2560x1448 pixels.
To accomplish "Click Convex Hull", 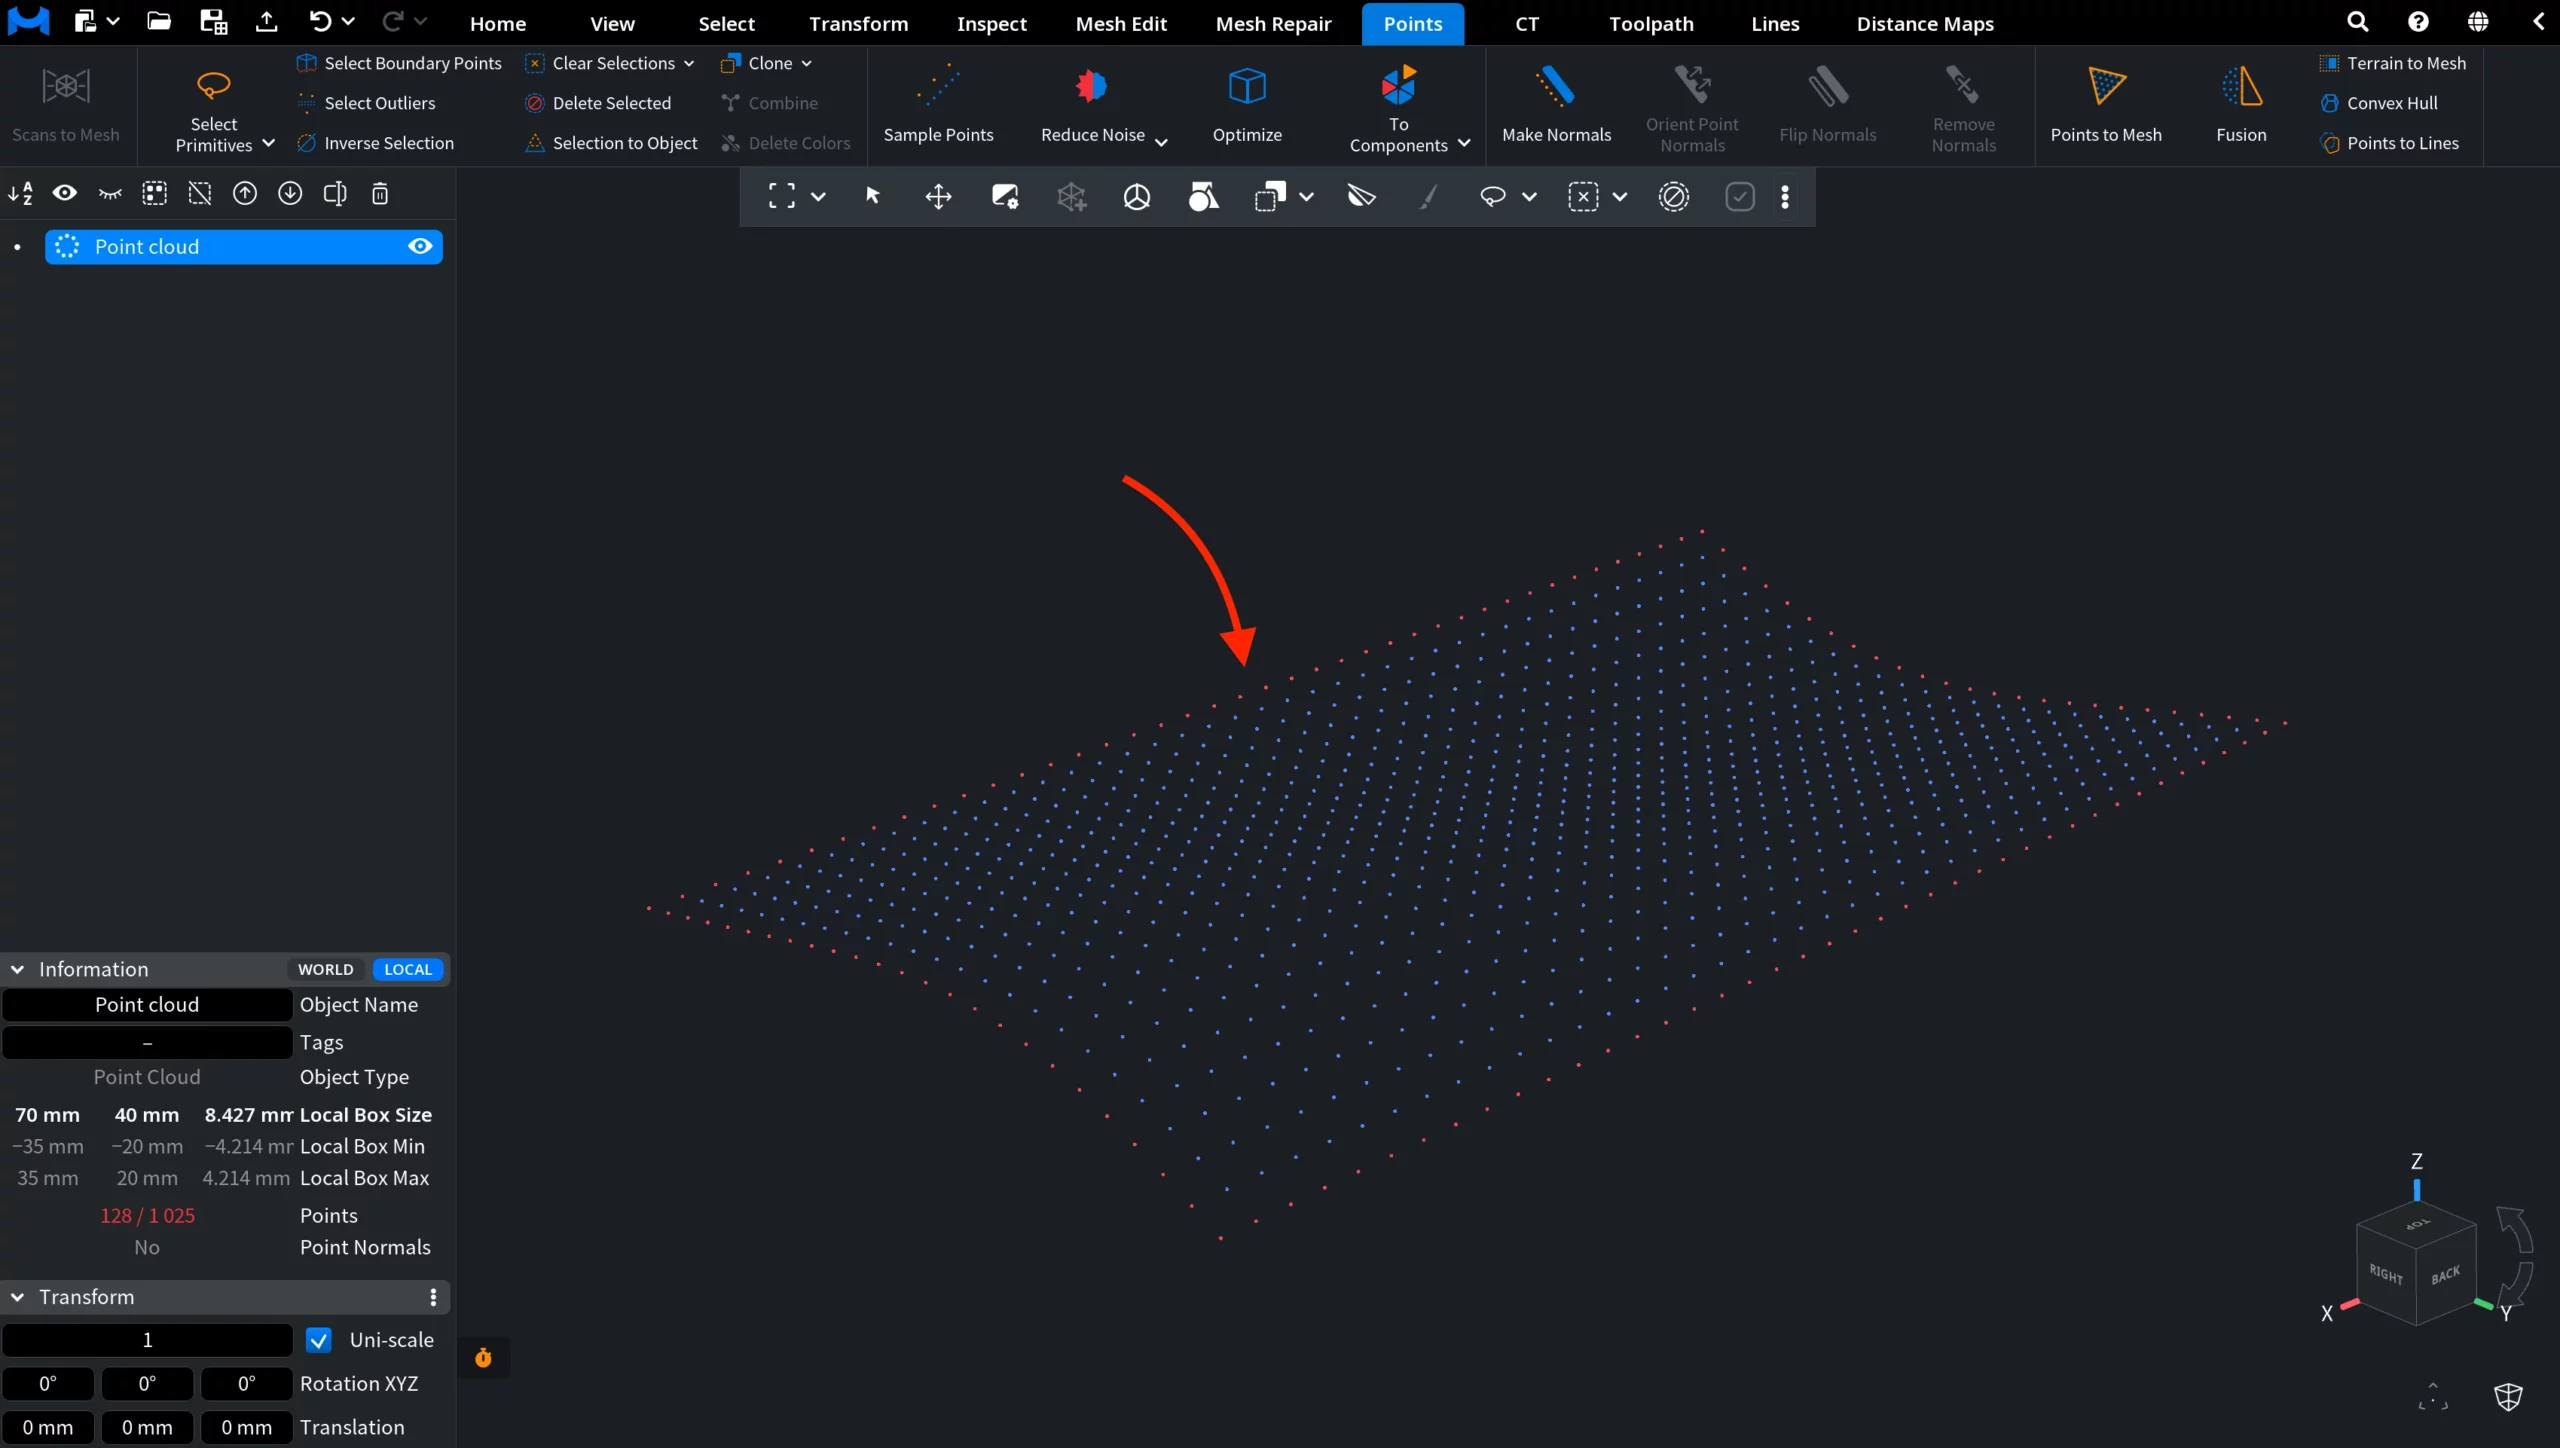I will (2379, 103).
